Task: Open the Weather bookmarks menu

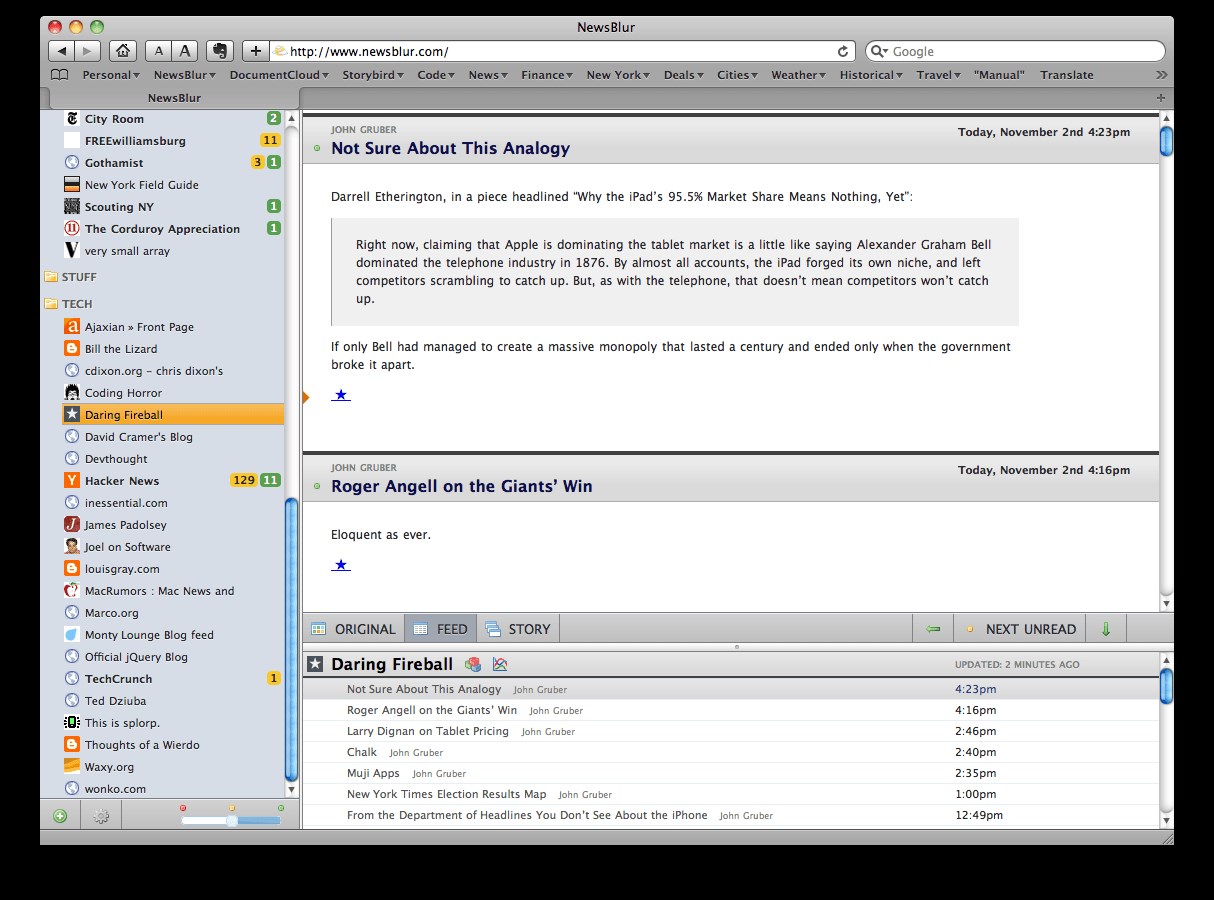Action: pyautogui.click(x=799, y=75)
